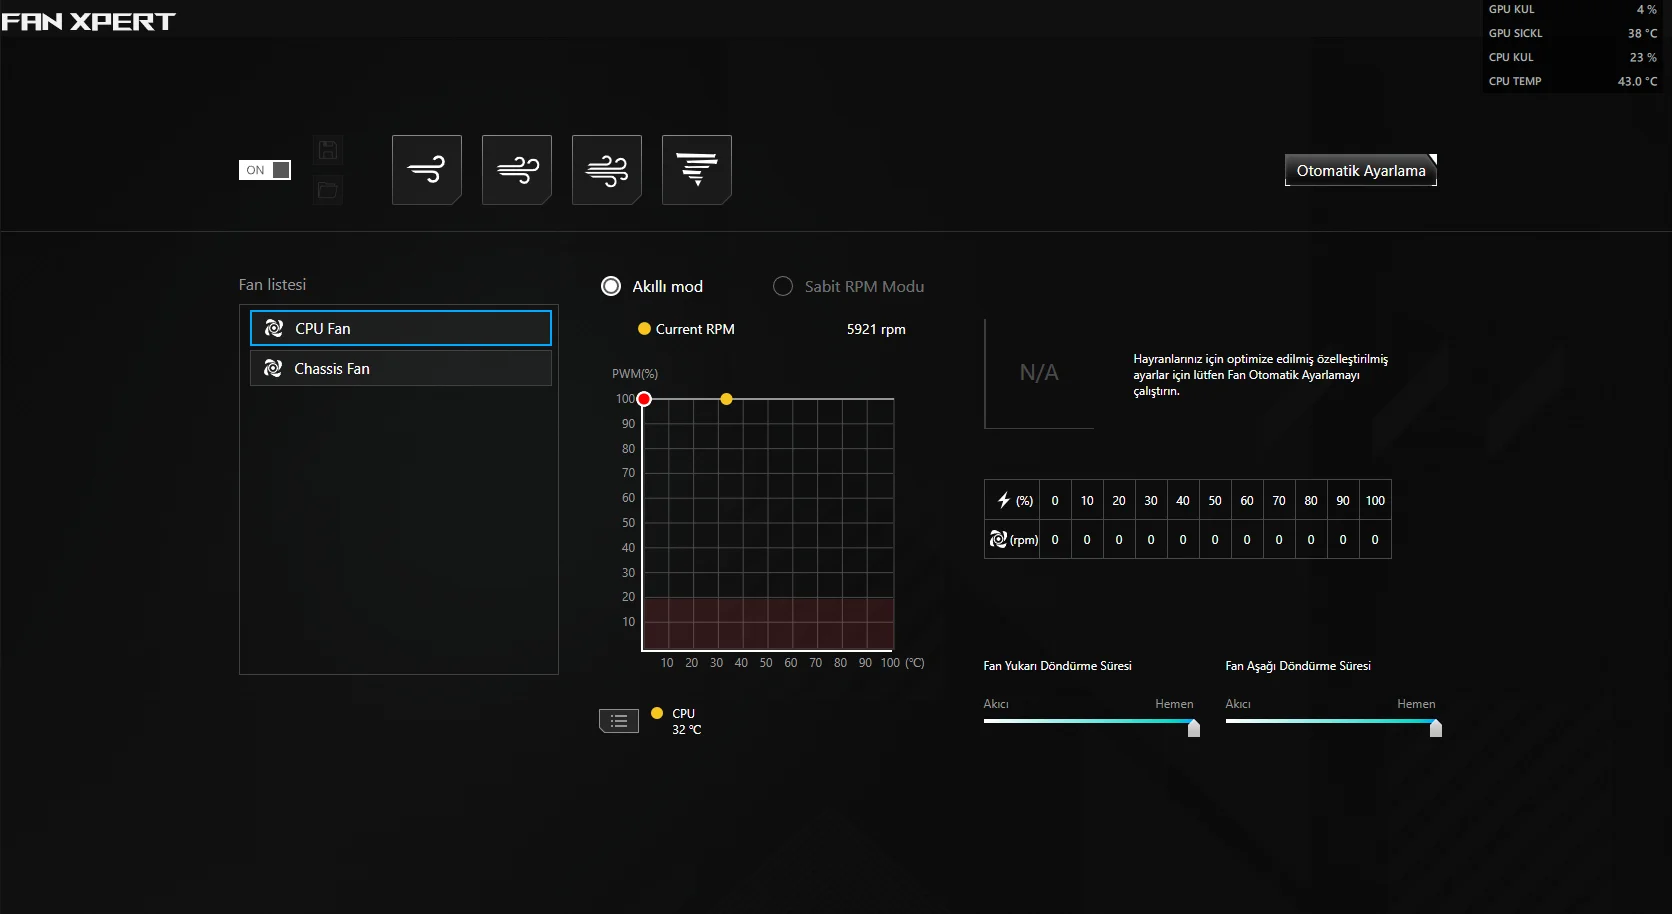Select the Turbo preset with three wind lines
1672x914 pixels.
[607, 170]
